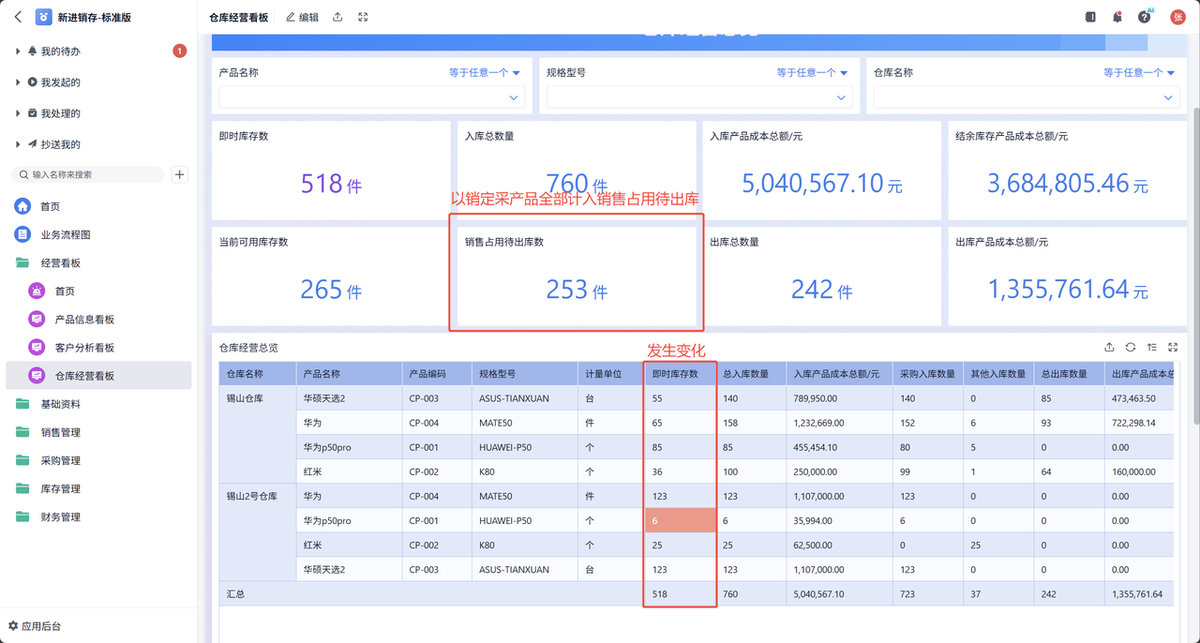This screenshot has height=643, width=1200.
Task: Open 规格型号 condition 等于任意一个 dropdown
Action: click(812, 72)
